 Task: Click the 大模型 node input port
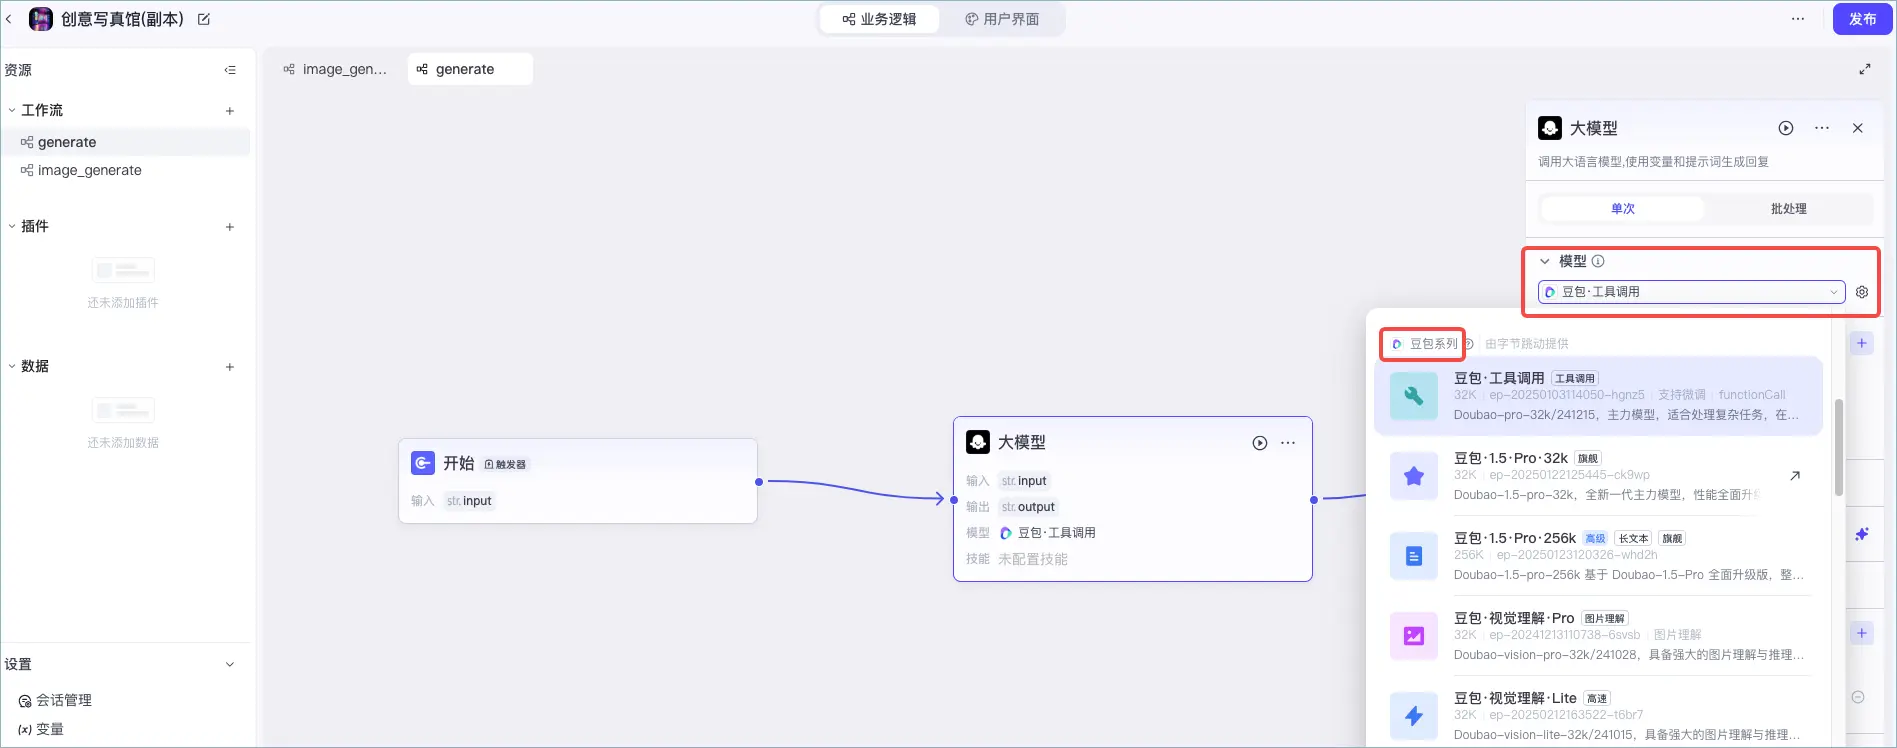pyautogui.click(x=954, y=499)
